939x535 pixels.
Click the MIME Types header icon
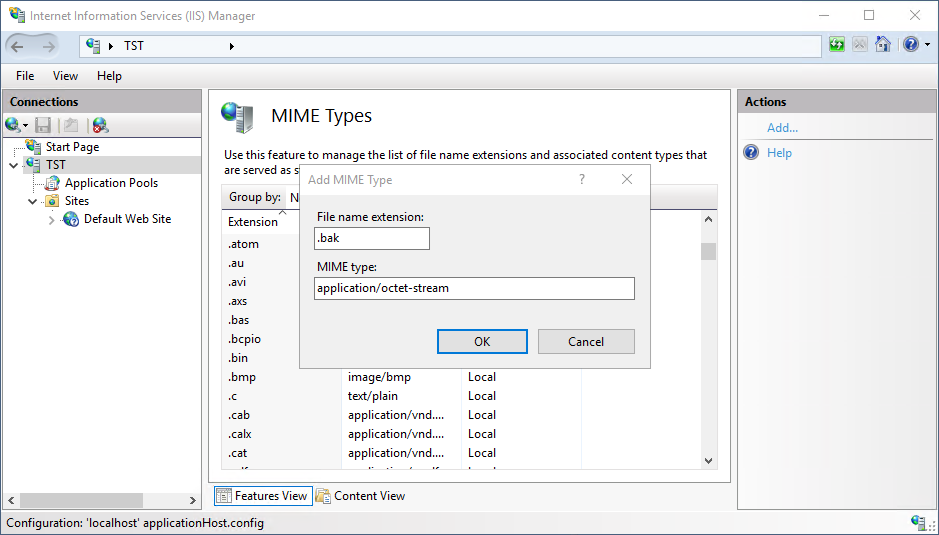coord(238,117)
